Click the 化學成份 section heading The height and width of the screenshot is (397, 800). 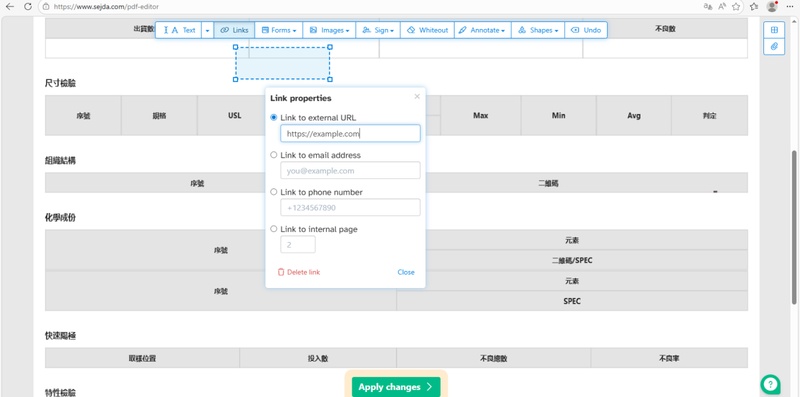61,217
